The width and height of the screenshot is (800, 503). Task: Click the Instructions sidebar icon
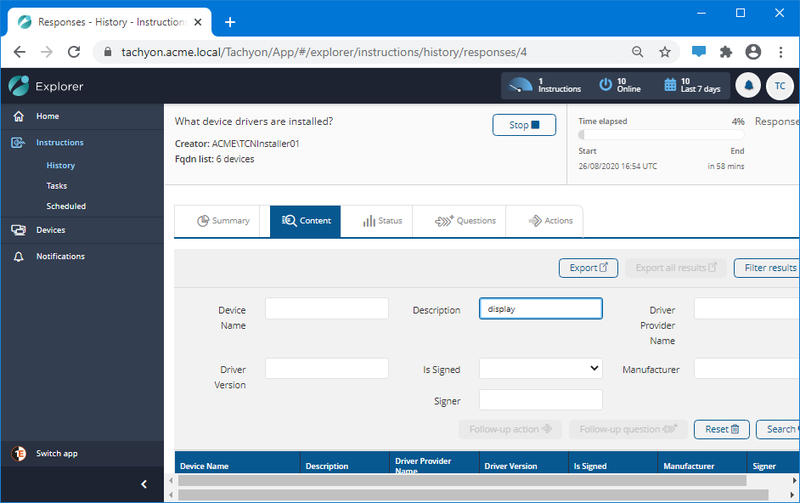18,142
